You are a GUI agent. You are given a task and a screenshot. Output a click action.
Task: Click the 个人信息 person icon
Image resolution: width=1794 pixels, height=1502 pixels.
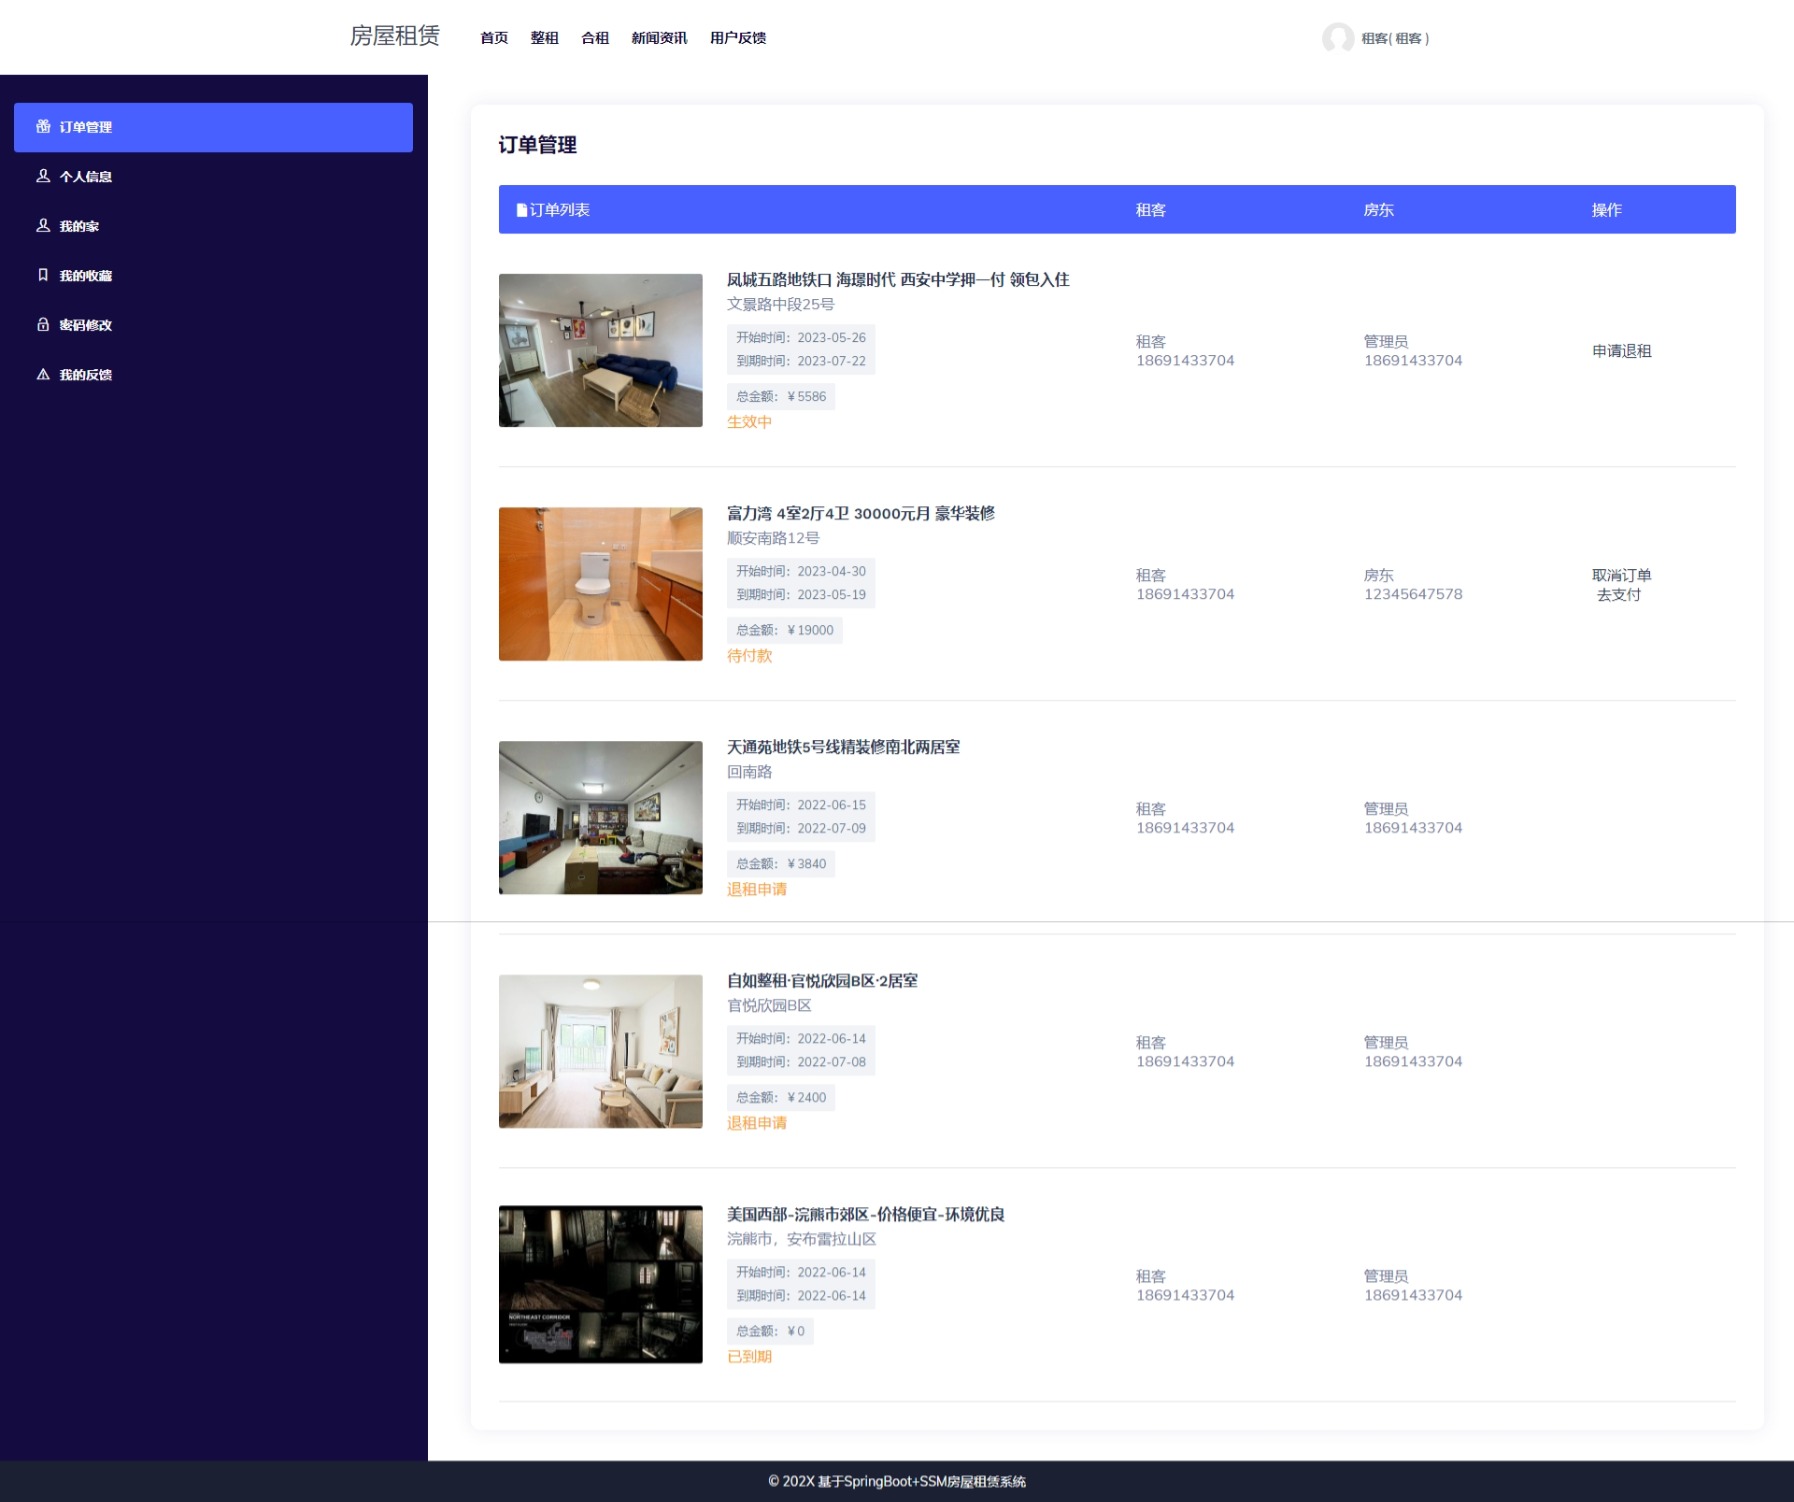click(43, 176)
